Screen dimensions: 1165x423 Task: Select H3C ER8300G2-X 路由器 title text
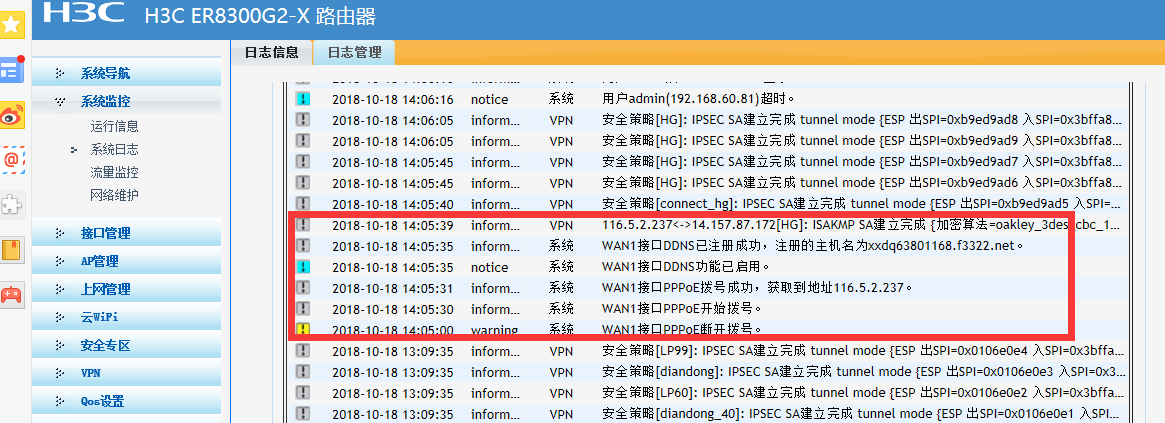click(260, 15)
